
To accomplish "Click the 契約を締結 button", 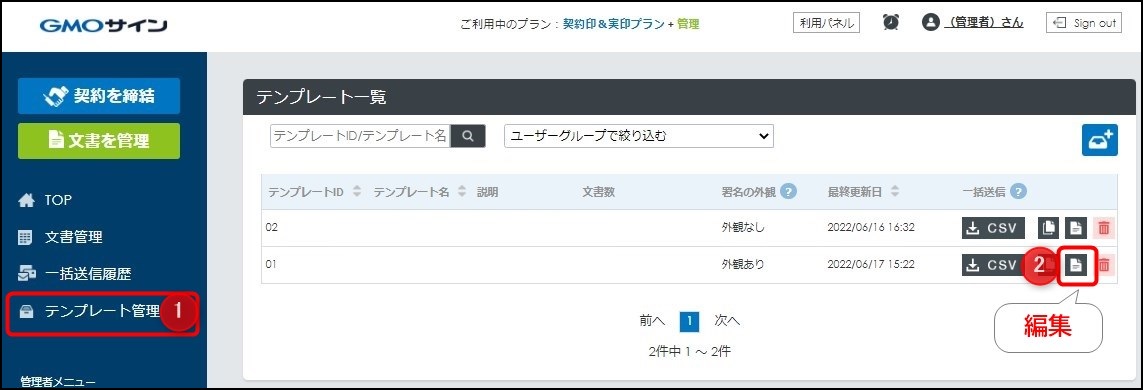I will [x=99, y=95].
